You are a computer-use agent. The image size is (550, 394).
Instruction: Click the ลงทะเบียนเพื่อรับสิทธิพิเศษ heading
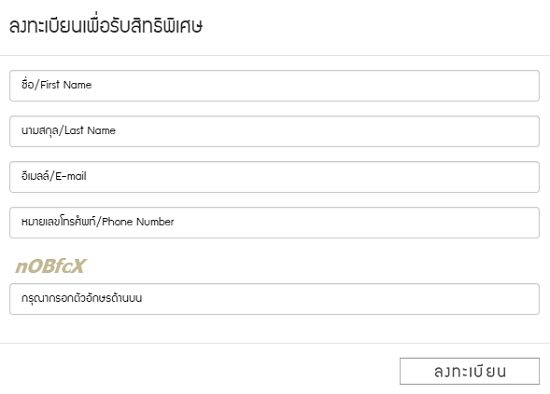click(106, 26)
